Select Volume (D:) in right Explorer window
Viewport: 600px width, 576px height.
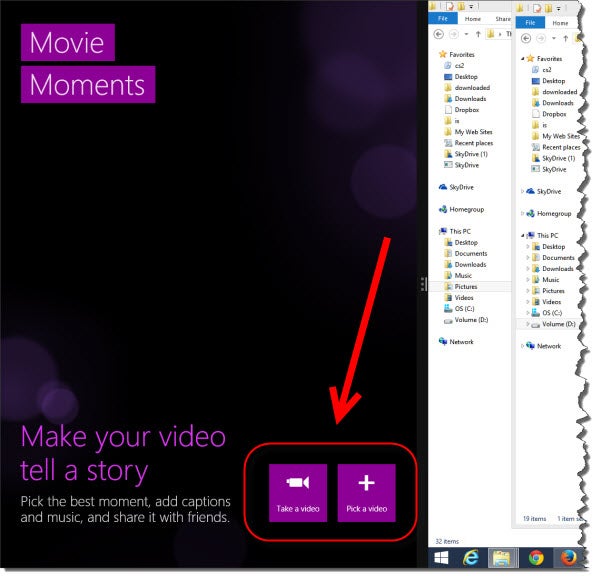click(x=558, y=324)
